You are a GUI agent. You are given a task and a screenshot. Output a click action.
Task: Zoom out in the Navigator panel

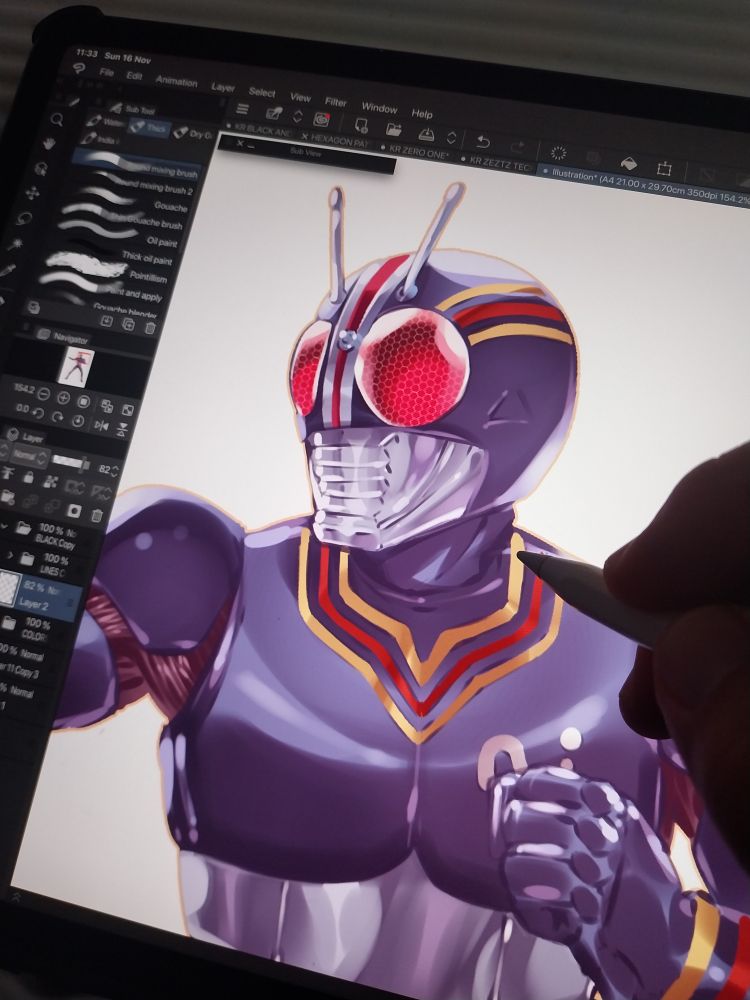tap(43, 395)
